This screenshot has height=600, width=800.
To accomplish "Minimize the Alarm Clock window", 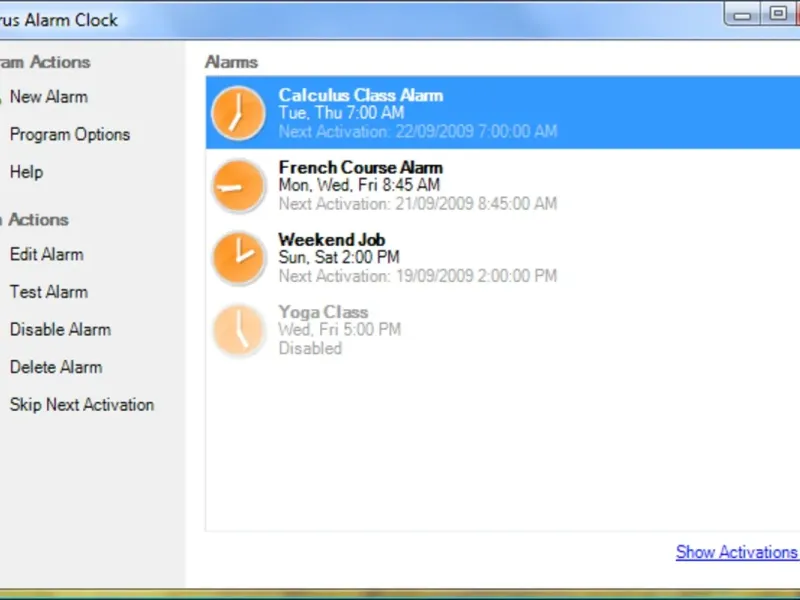I will 742,14.
